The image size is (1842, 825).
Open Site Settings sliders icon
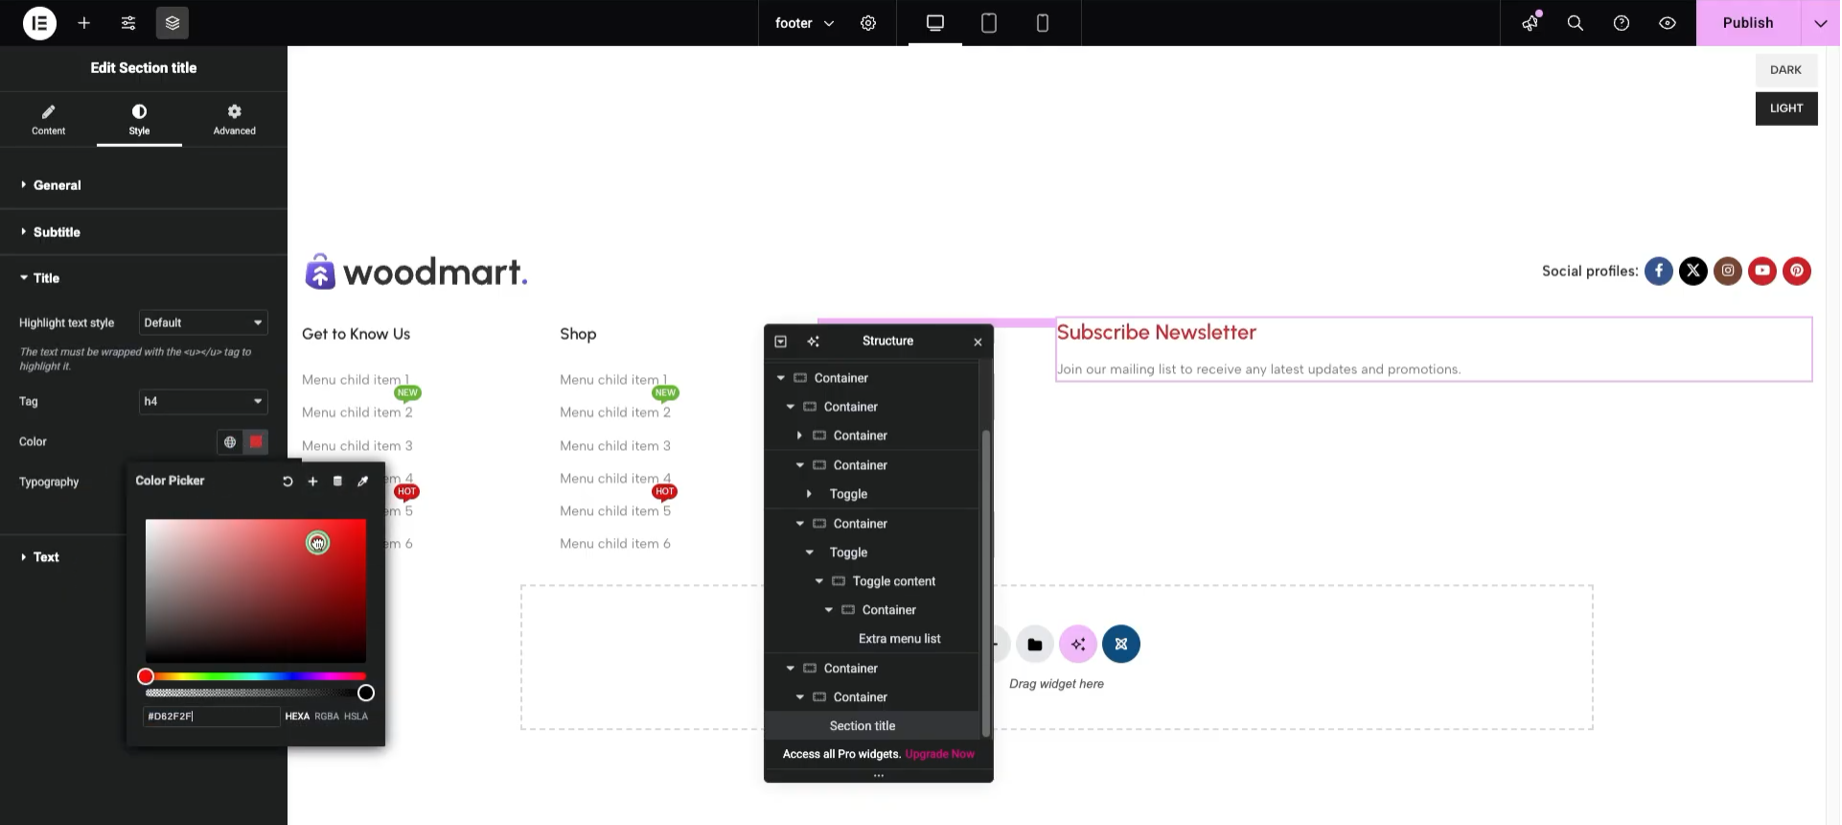point(128,23)
